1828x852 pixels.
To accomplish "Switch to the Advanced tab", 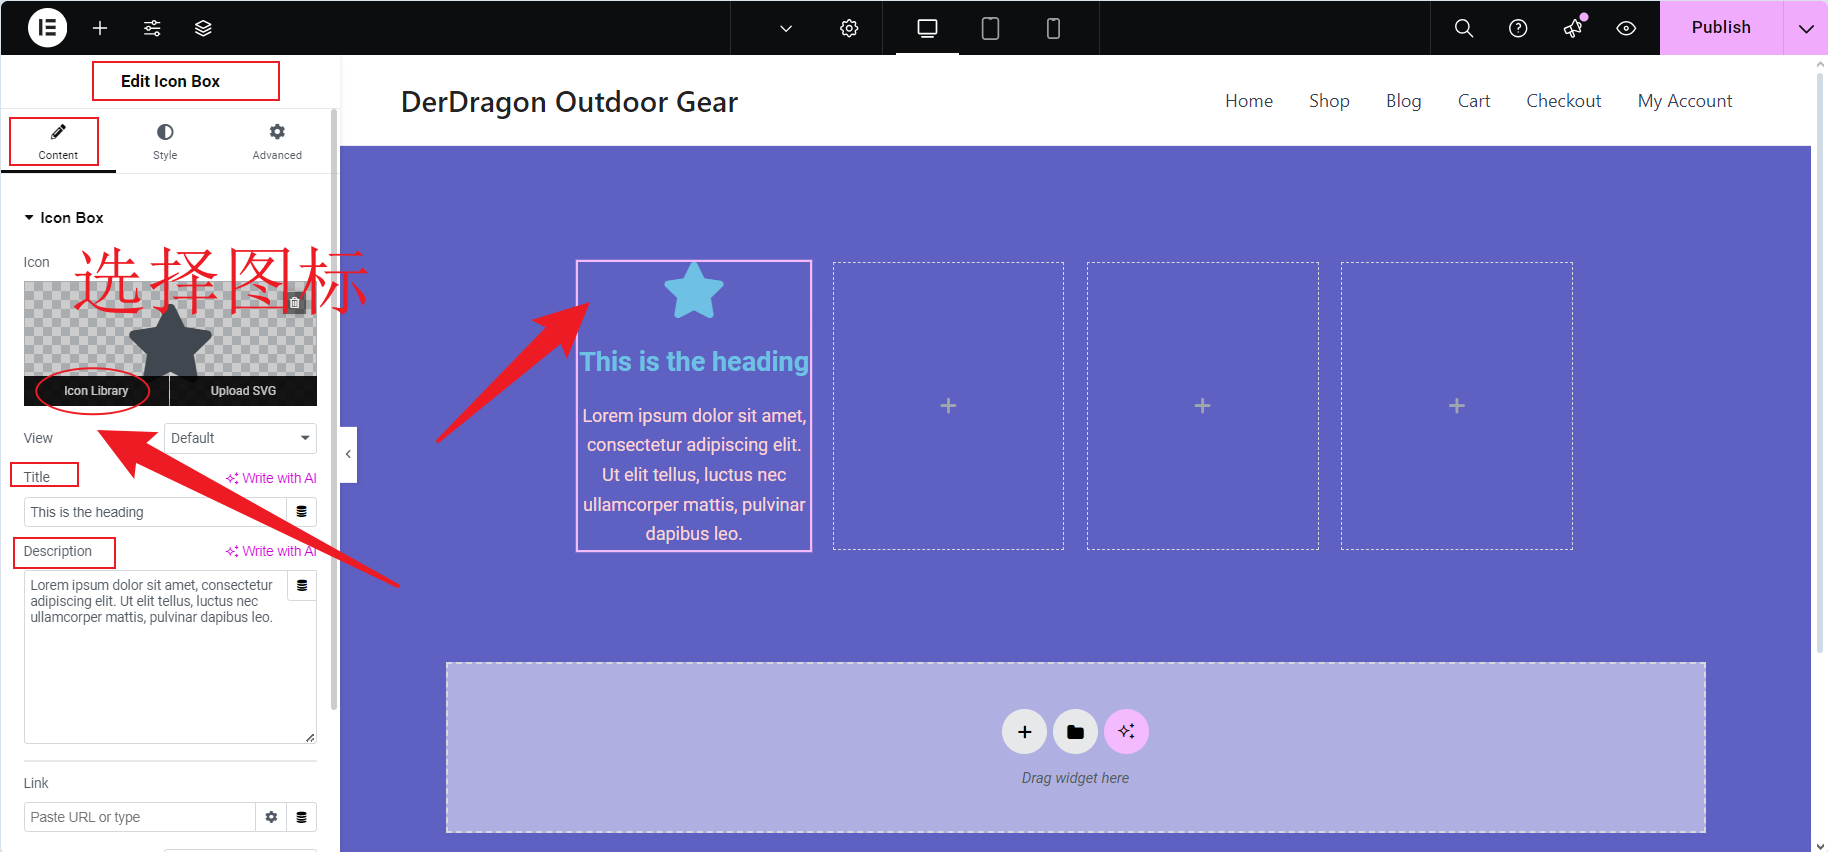I will (277, 141).
